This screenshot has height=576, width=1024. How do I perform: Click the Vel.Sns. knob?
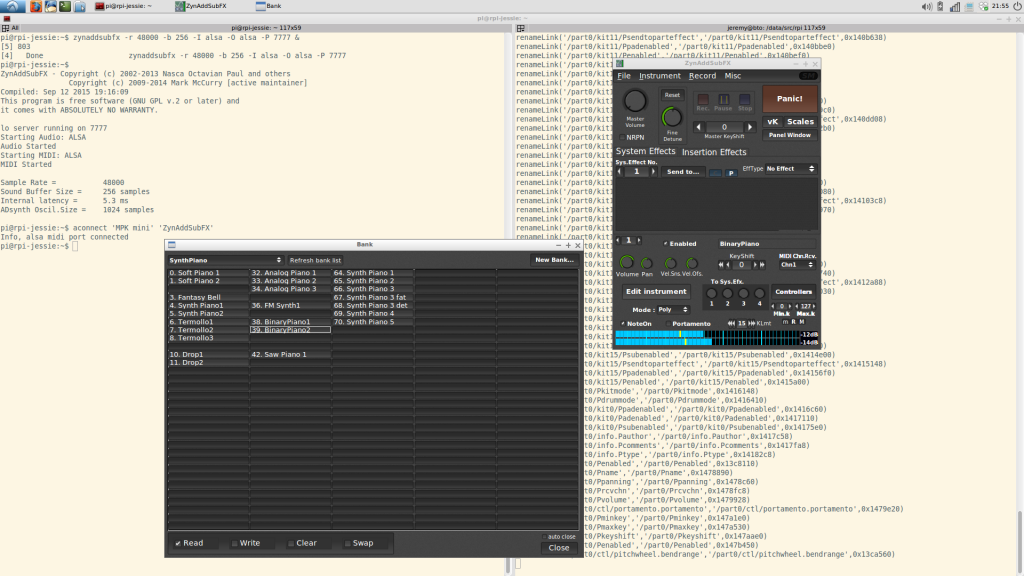670,263
